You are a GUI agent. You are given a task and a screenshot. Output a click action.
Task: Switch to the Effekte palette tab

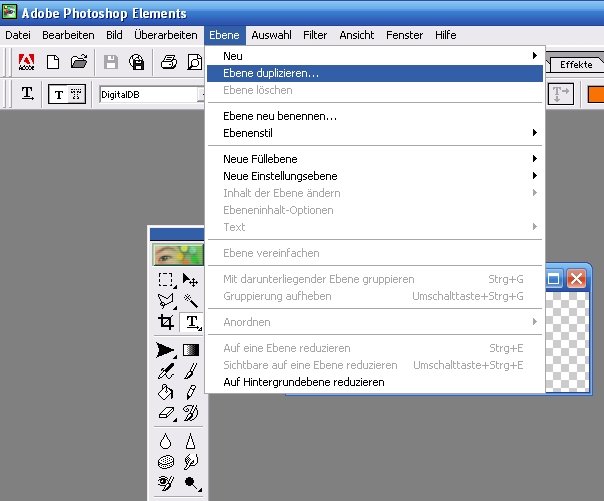[x=576, y=64]
